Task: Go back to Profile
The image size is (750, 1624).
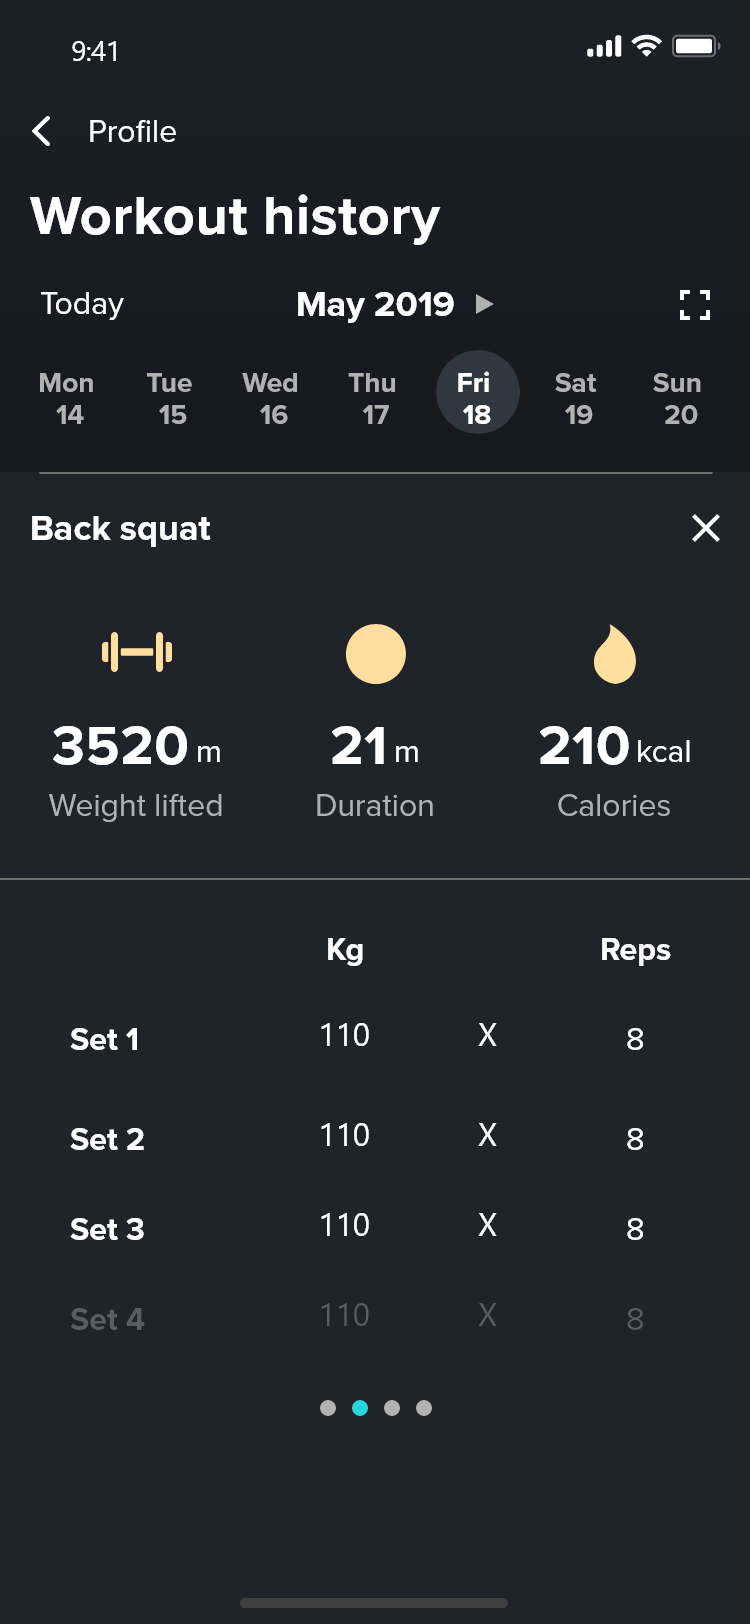Action: click(x=132, y=131)
